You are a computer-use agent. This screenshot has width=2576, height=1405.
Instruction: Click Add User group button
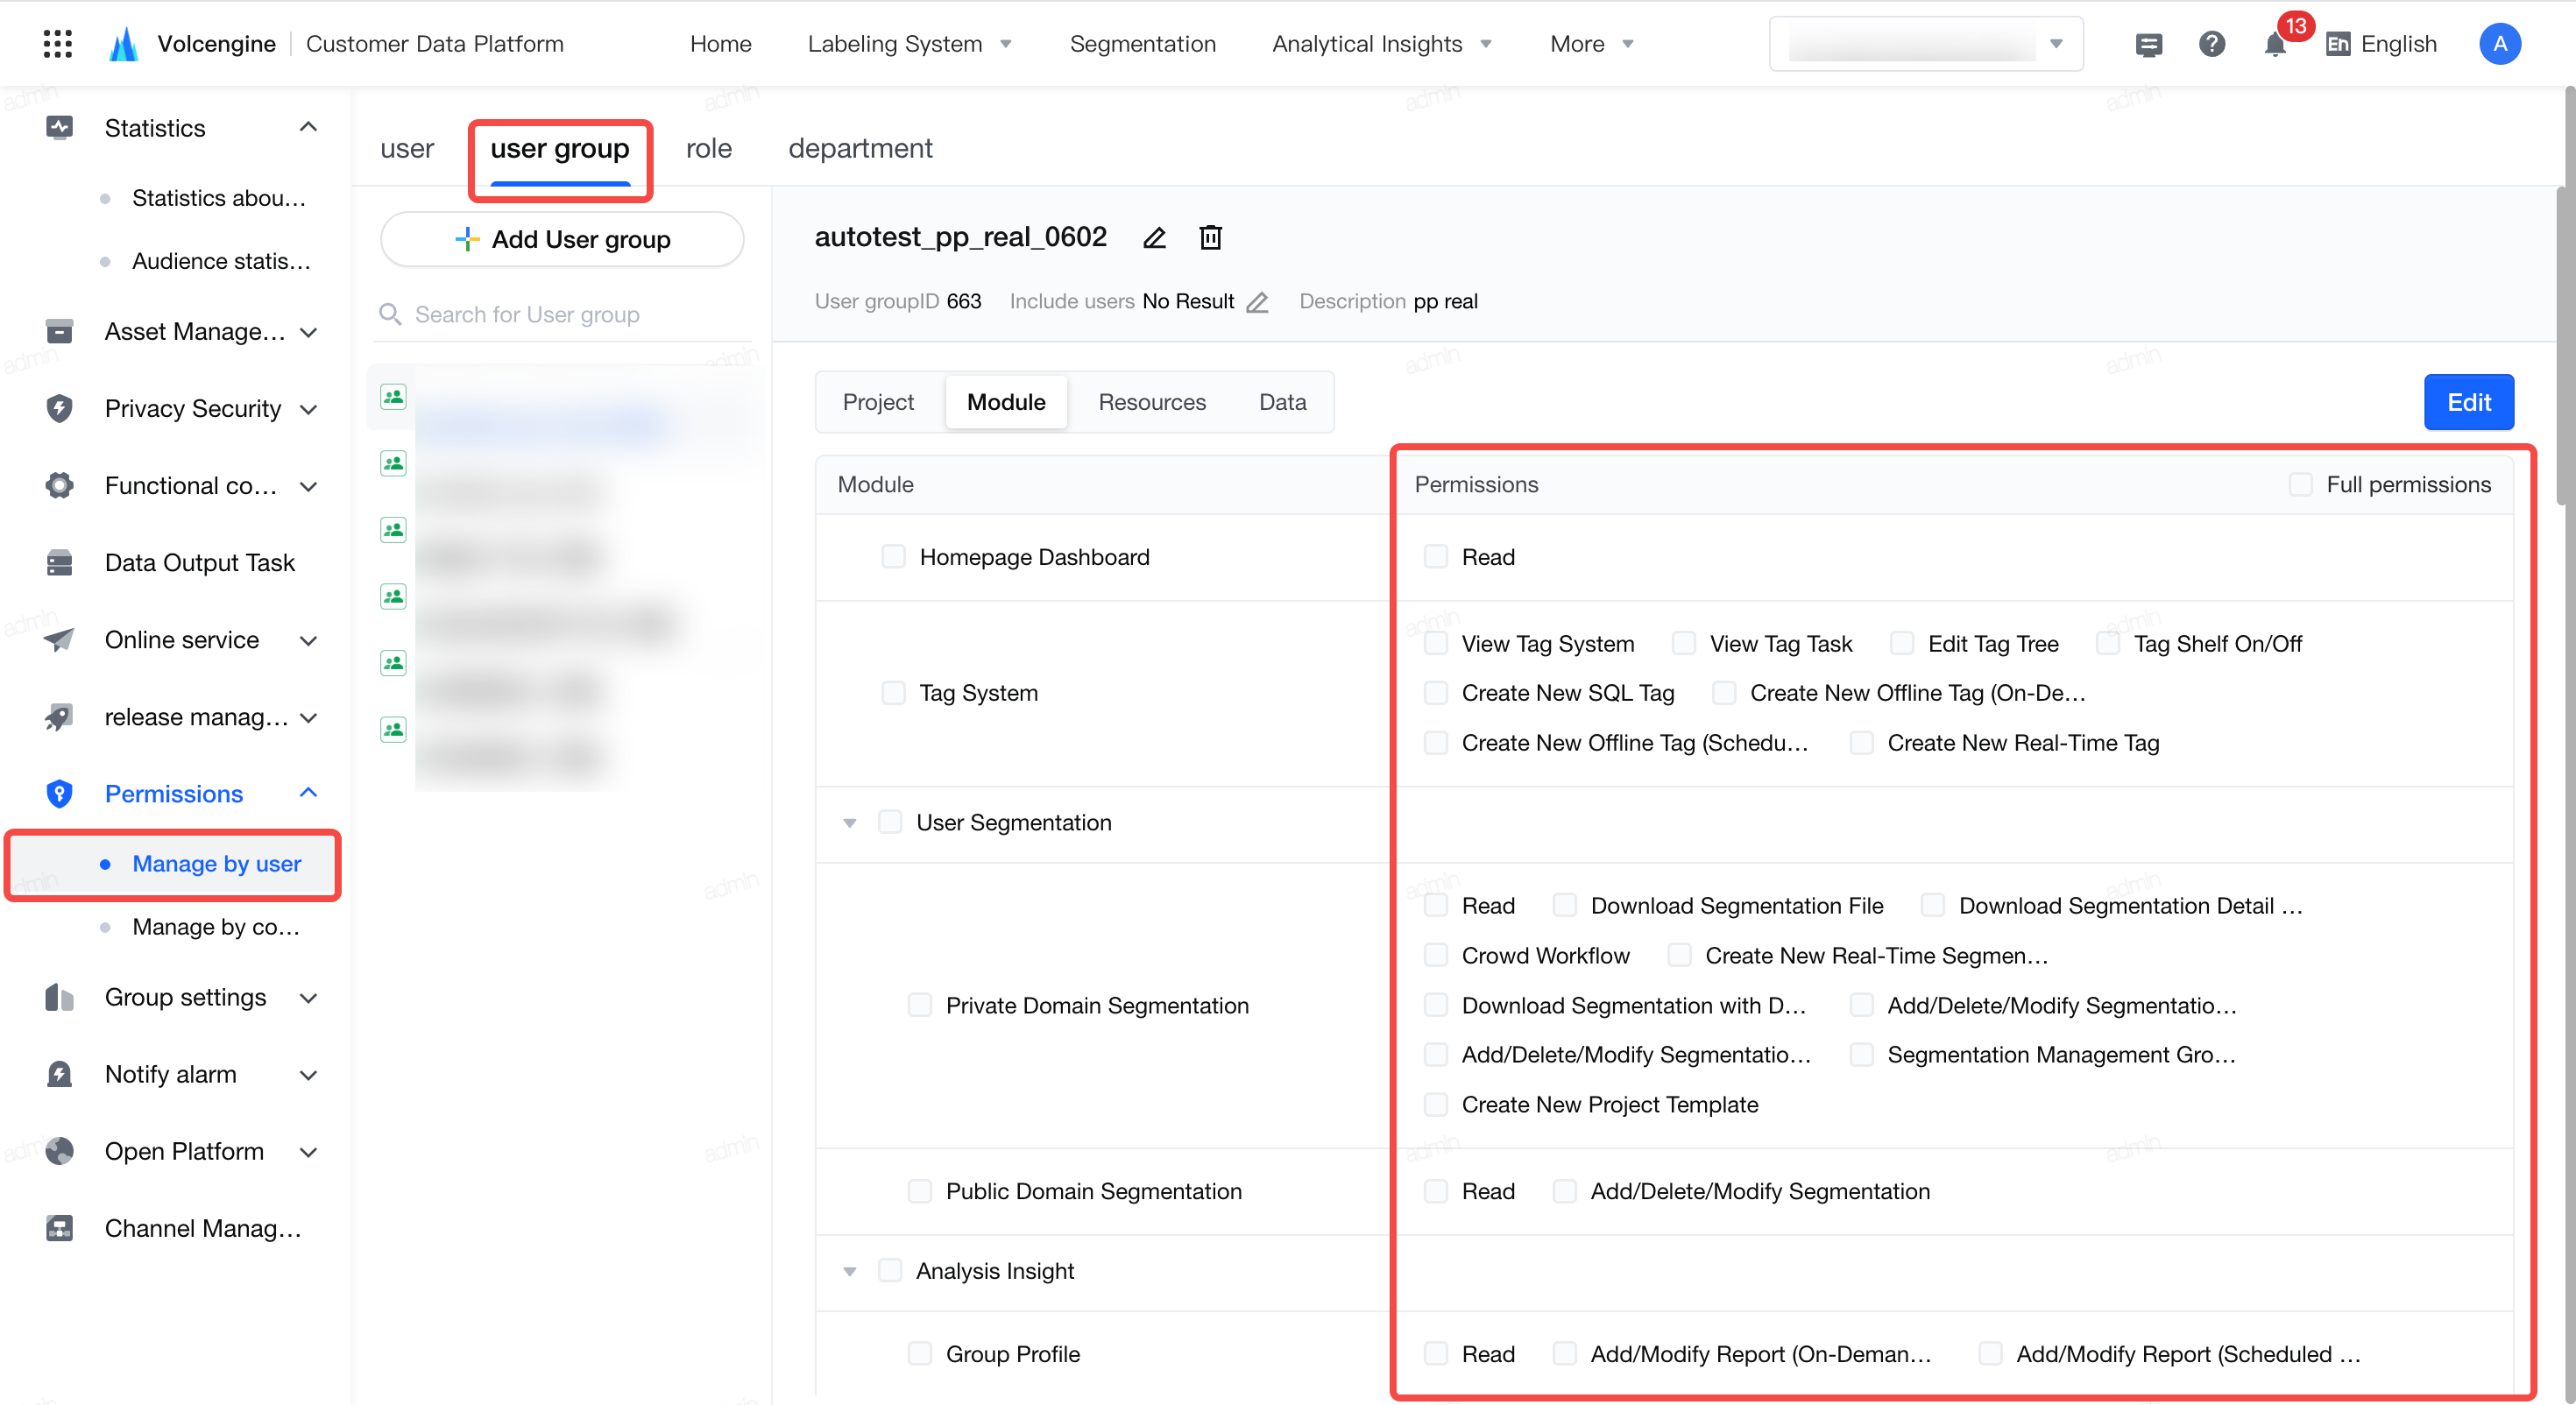[562, 239]
